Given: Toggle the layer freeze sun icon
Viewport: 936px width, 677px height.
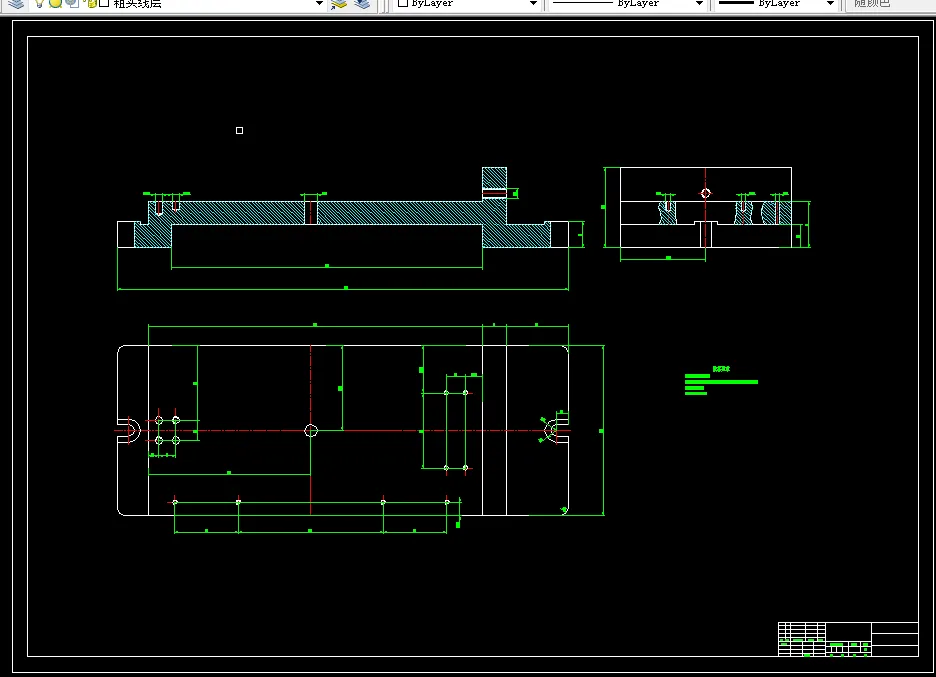Looking at the screenshot, I should point(56,3).
